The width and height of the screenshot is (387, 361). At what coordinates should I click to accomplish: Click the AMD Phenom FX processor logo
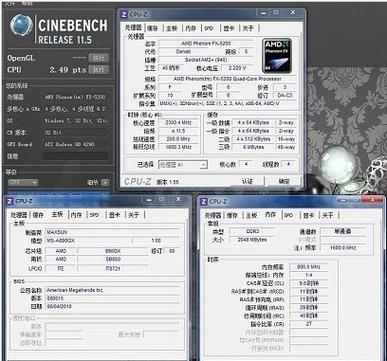(277, 56)
